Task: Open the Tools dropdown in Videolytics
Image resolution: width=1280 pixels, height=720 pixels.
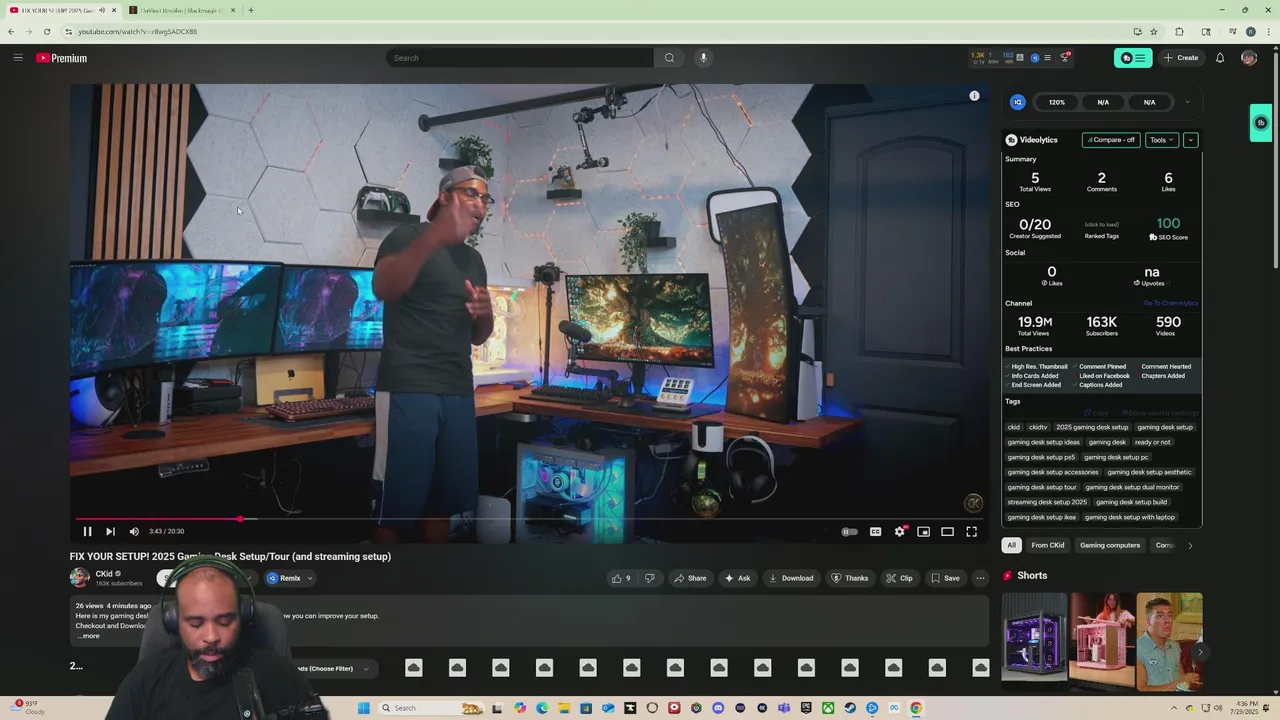Action: pos(1161,140)
